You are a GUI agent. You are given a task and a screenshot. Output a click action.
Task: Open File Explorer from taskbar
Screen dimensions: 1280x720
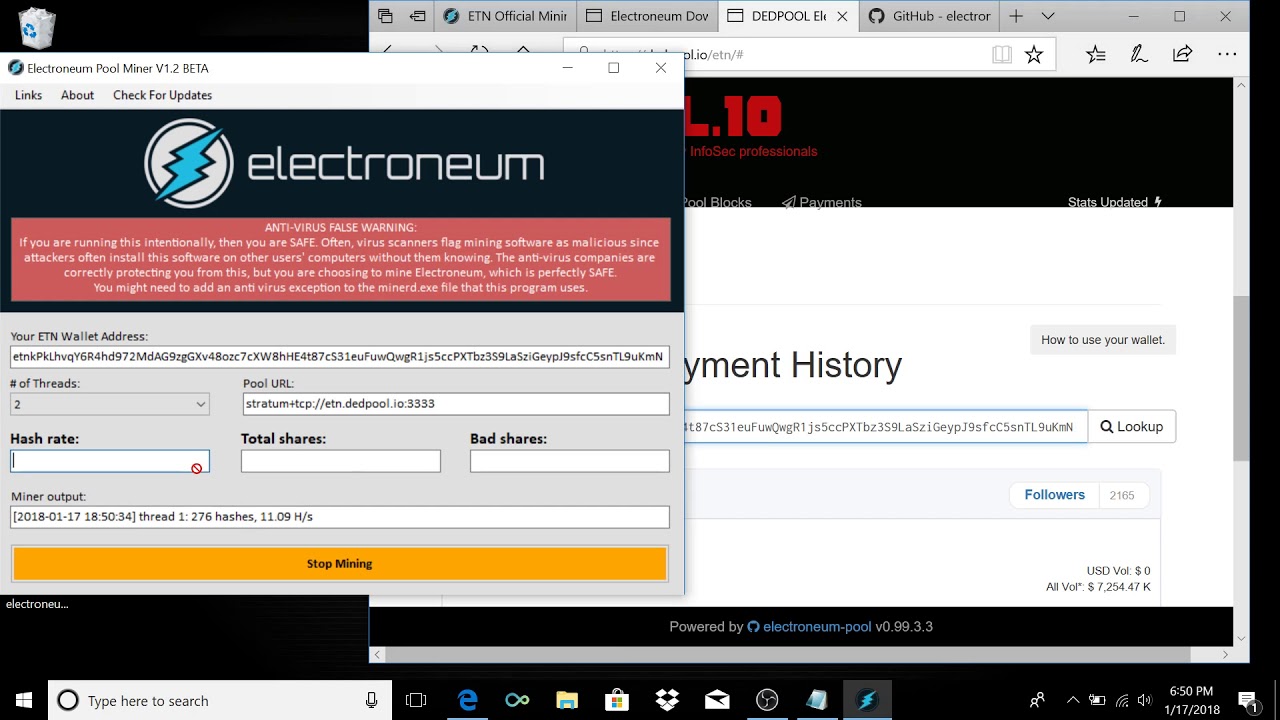click(x=567, y=701)
